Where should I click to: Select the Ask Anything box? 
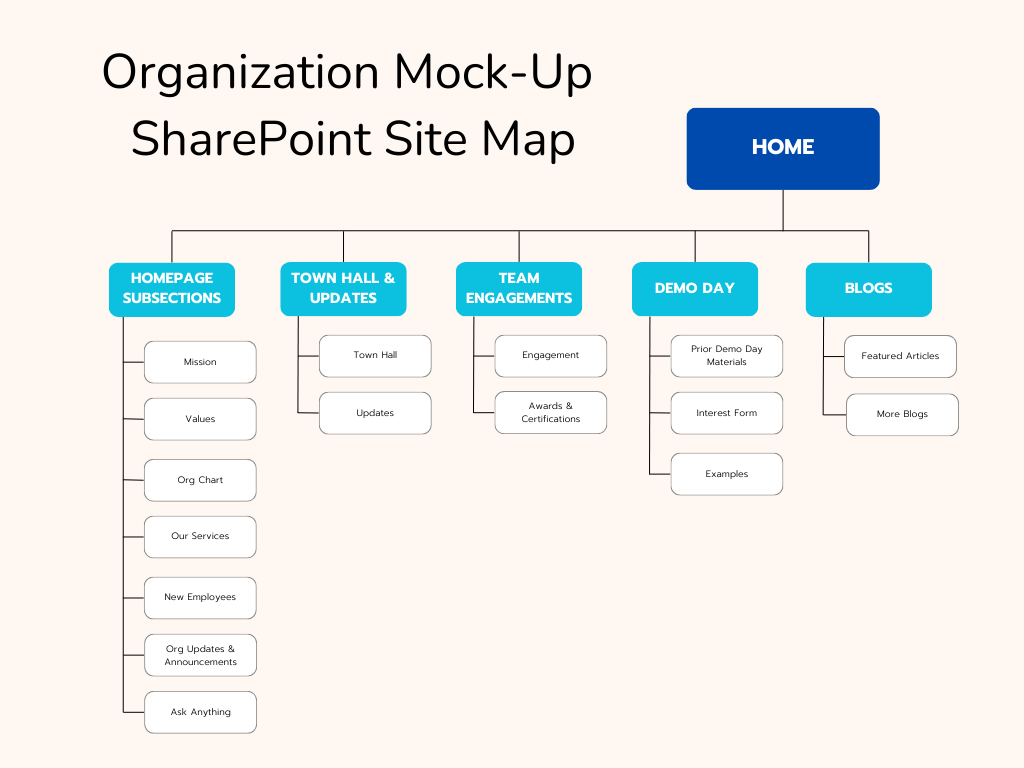click(x=200, y=712)
